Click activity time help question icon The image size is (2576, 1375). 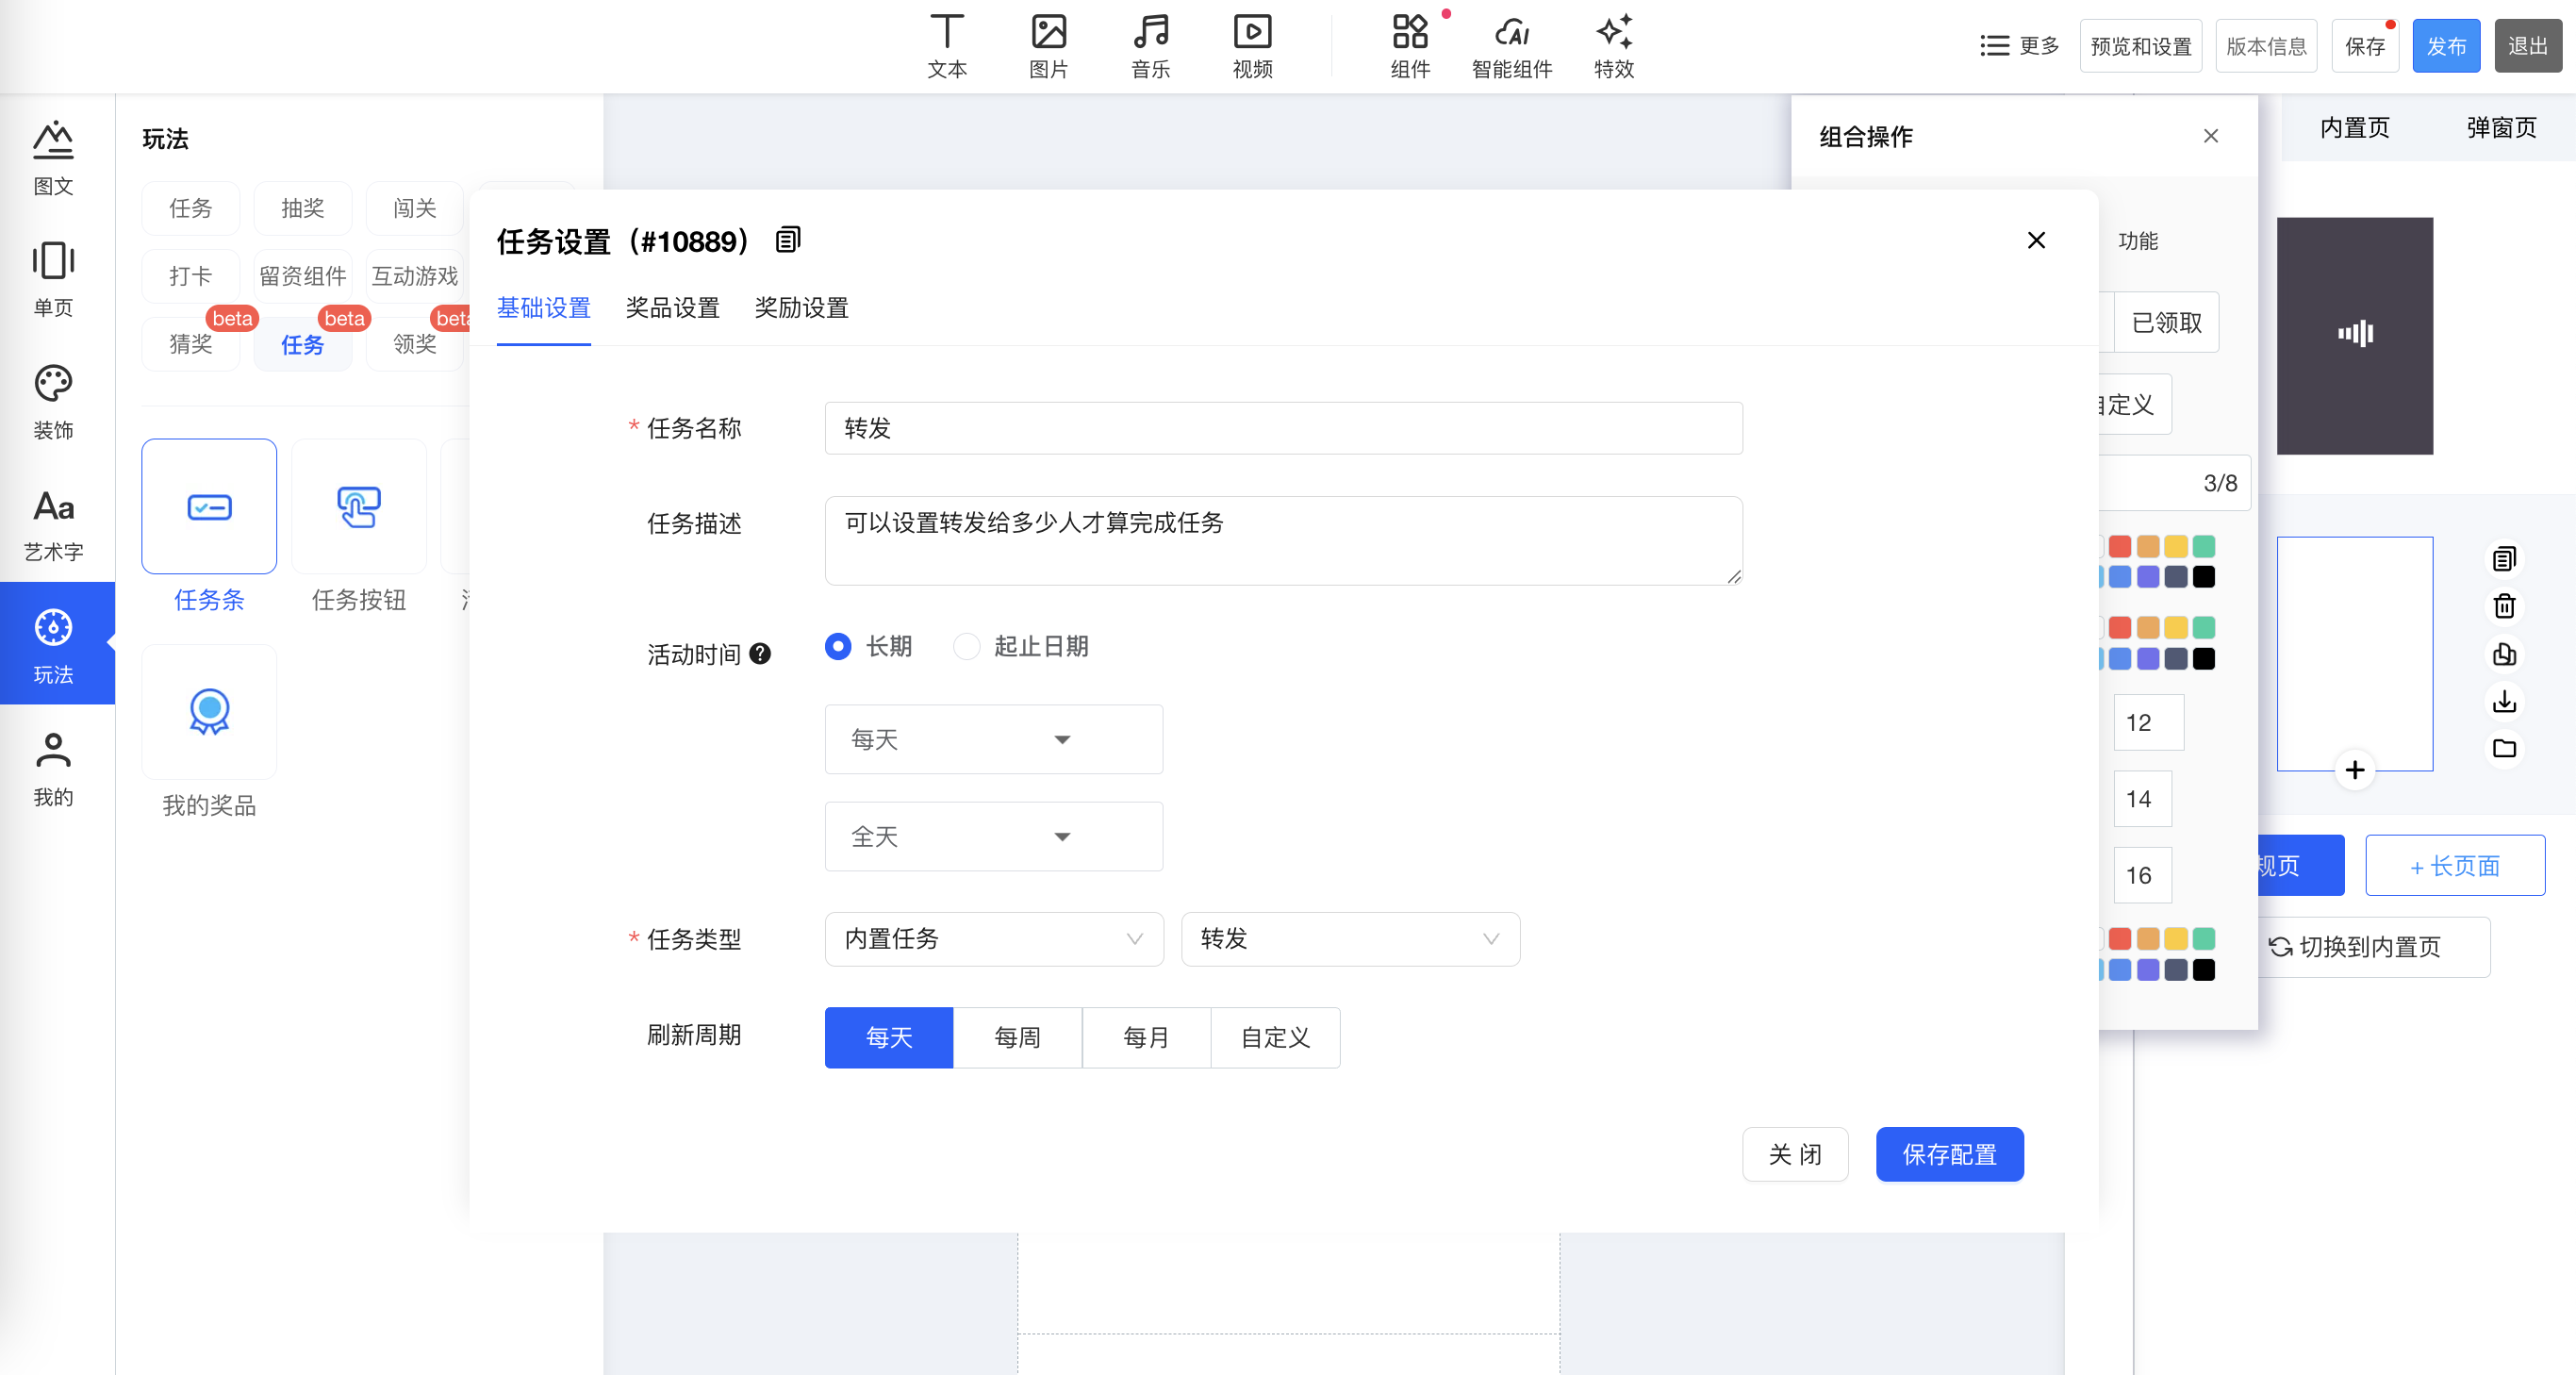(x=760, y=654)
